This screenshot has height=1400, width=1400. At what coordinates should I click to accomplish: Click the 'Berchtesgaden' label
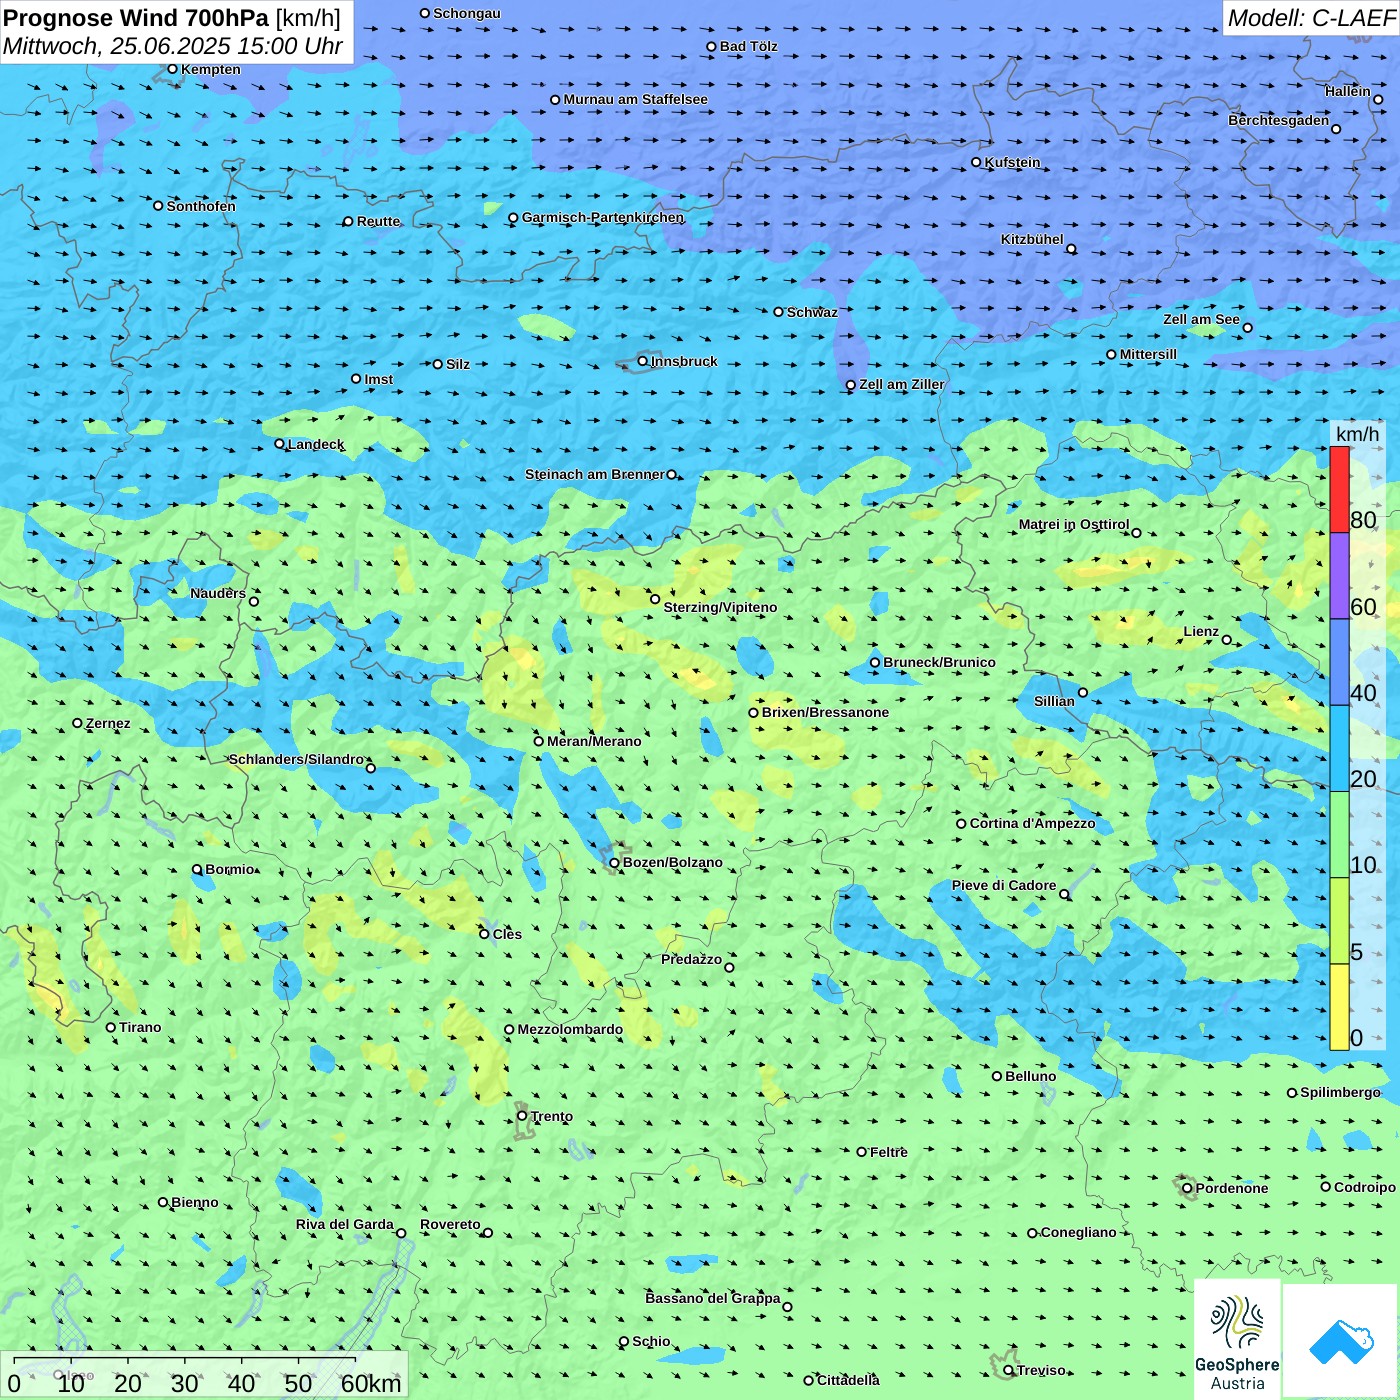point(1279,120)
